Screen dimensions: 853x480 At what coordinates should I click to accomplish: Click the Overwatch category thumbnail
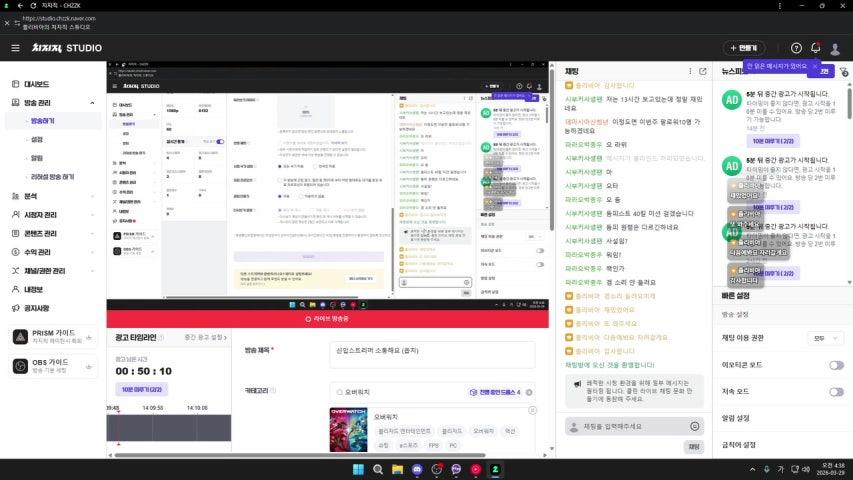pos(348,429)
